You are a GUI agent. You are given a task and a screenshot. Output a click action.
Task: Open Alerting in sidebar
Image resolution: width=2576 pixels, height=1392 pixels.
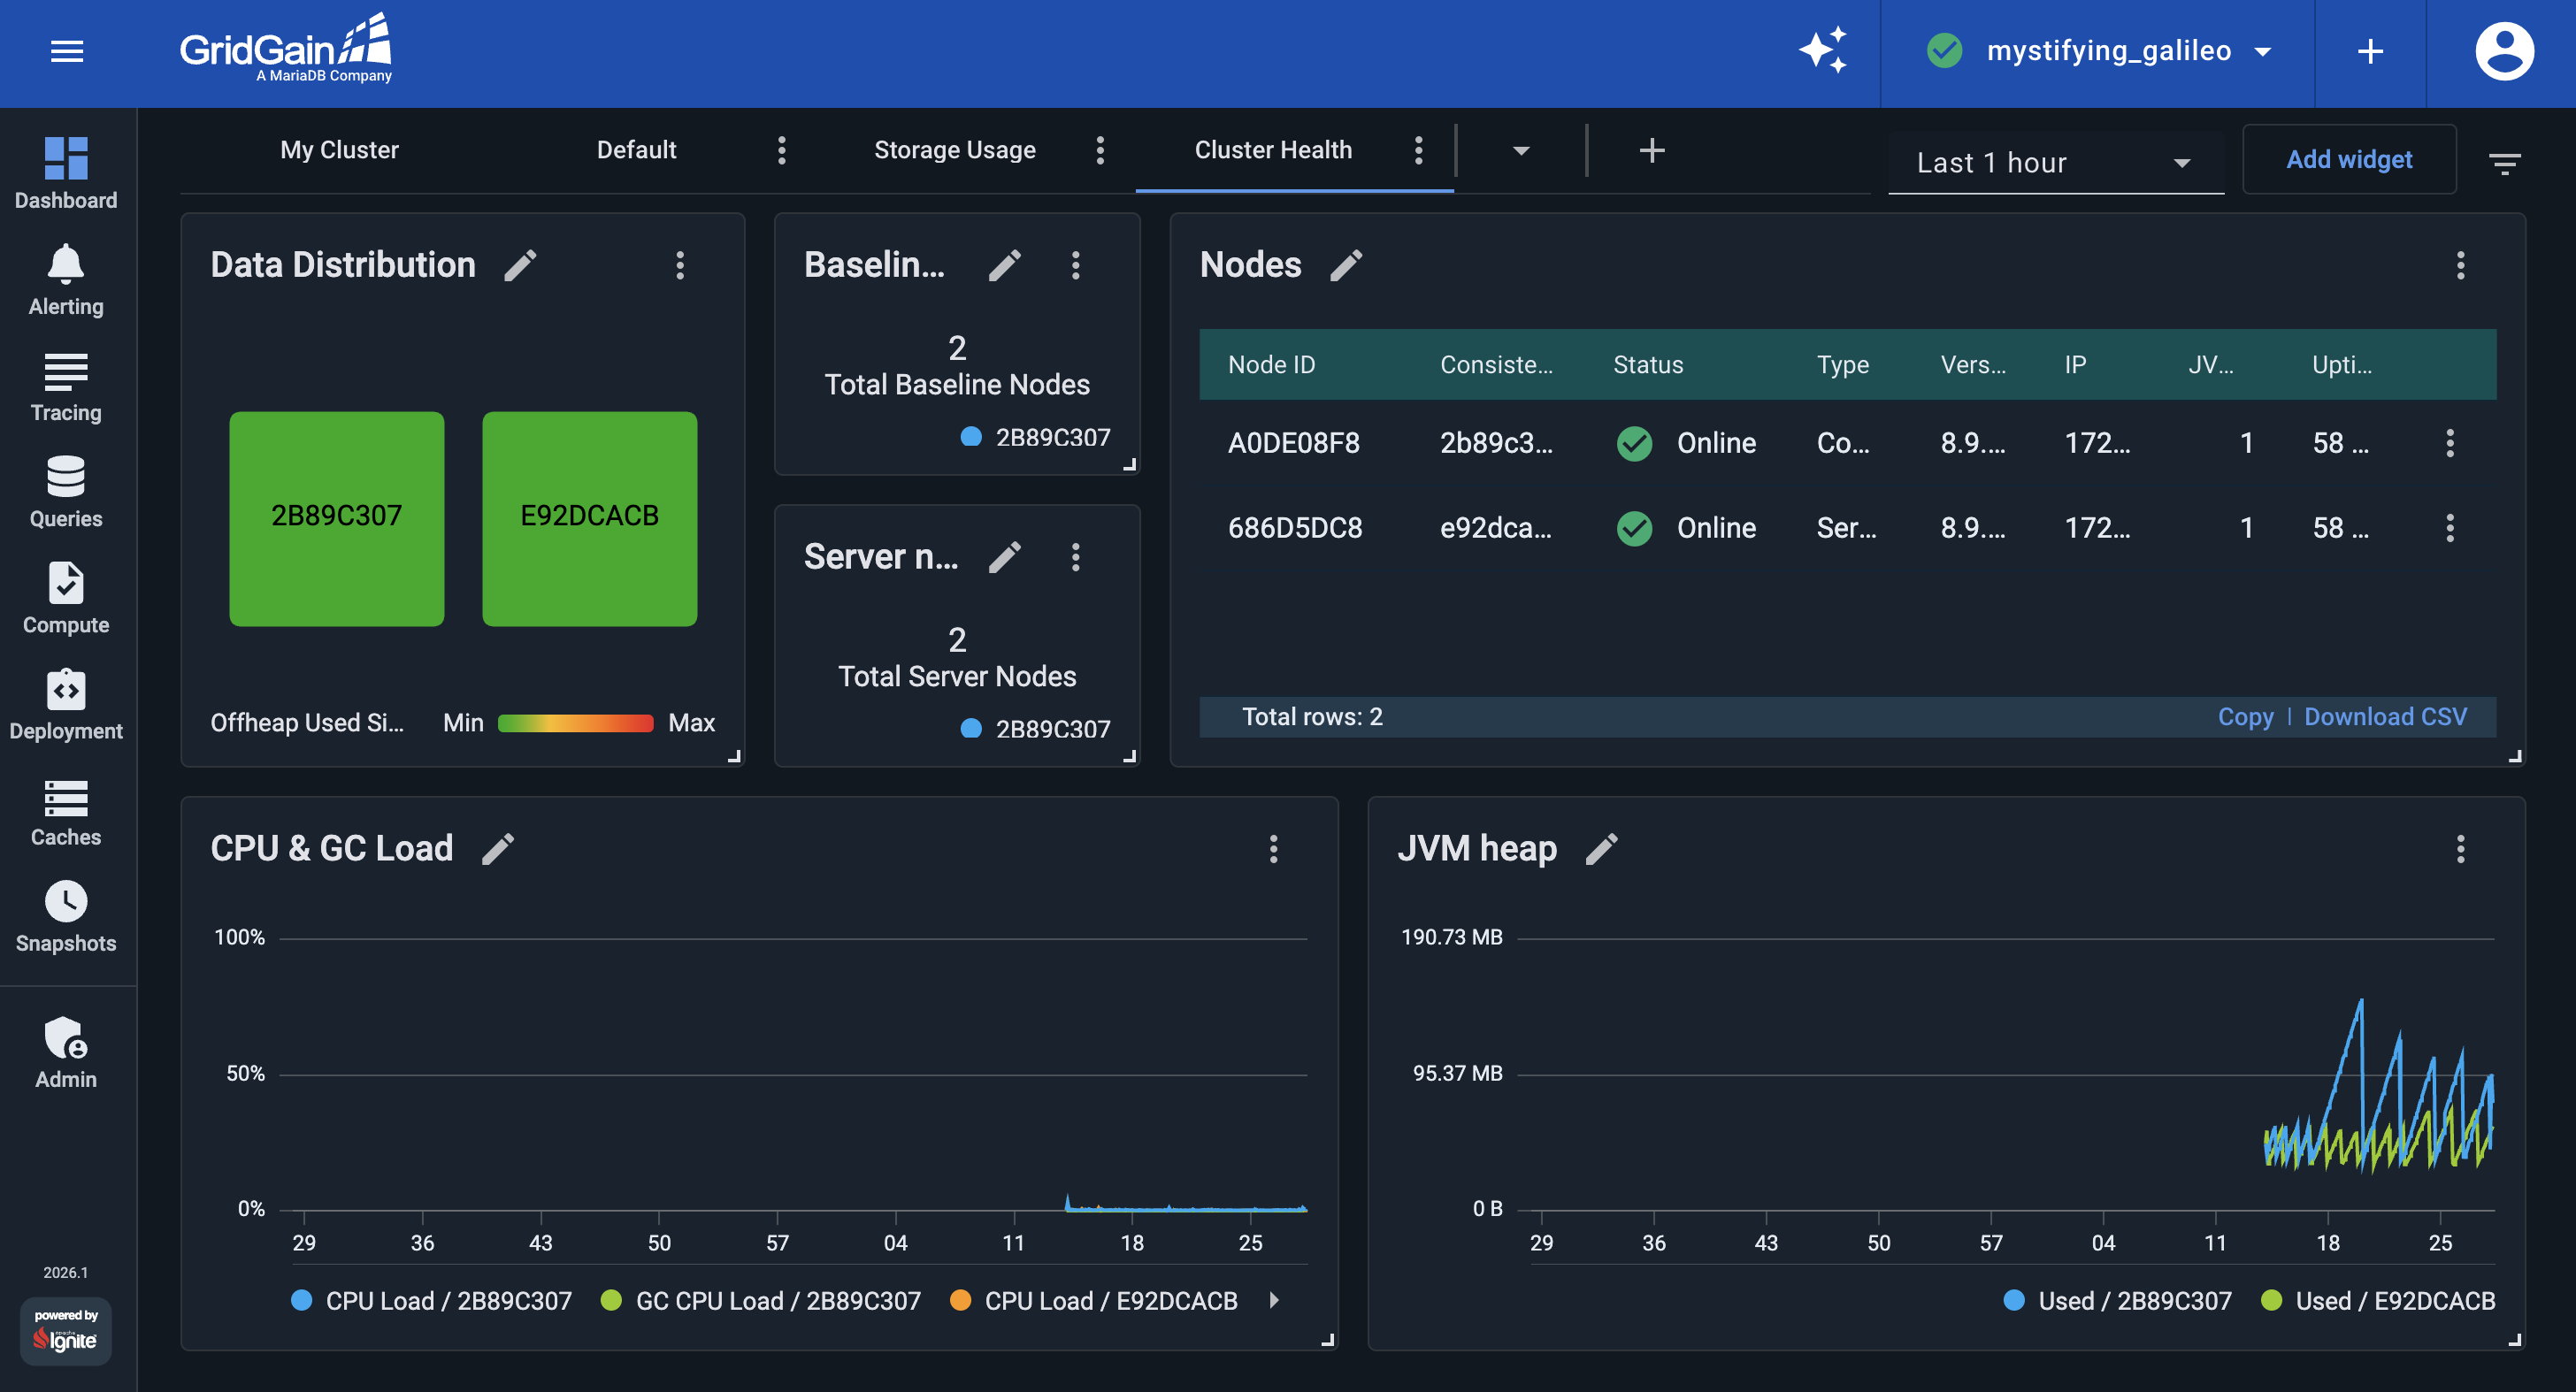click(66, 280)
